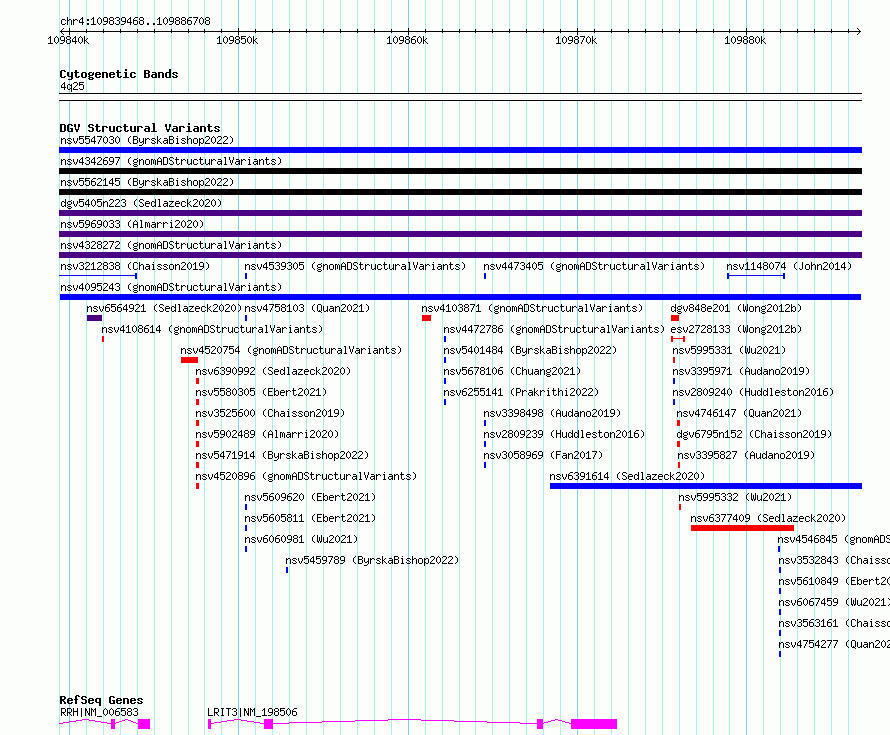Open nsv6390992 (Sedlazeck2020) label

(273, 371)
